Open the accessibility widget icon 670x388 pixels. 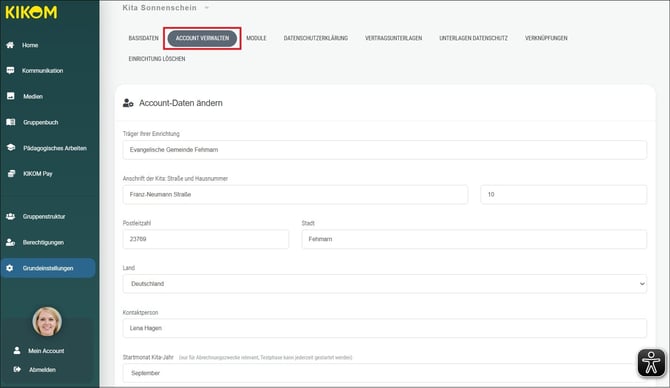(651, 363)
